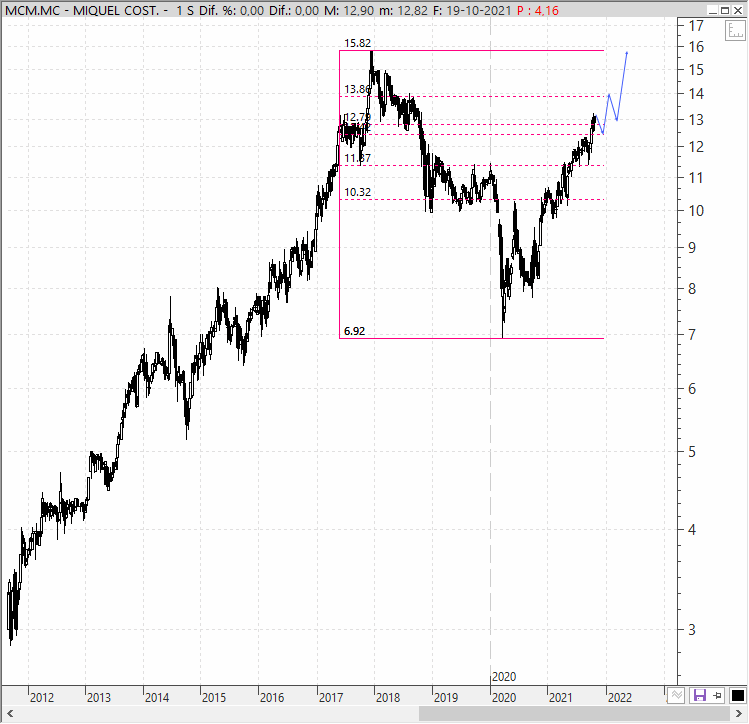Click the F: 19-10-2021 date in title
Viewport: 749px width, 724px height.
tap(472, 11)
